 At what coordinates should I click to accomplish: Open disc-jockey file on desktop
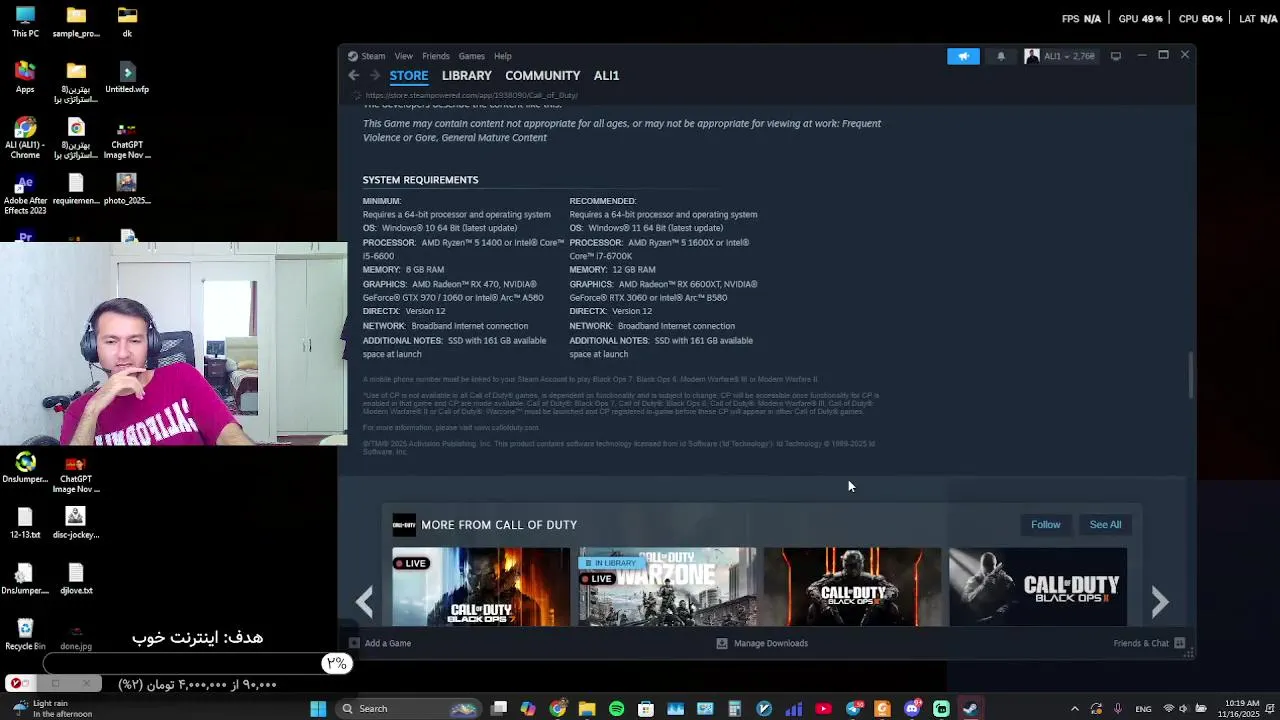click(x=76, y=523)
